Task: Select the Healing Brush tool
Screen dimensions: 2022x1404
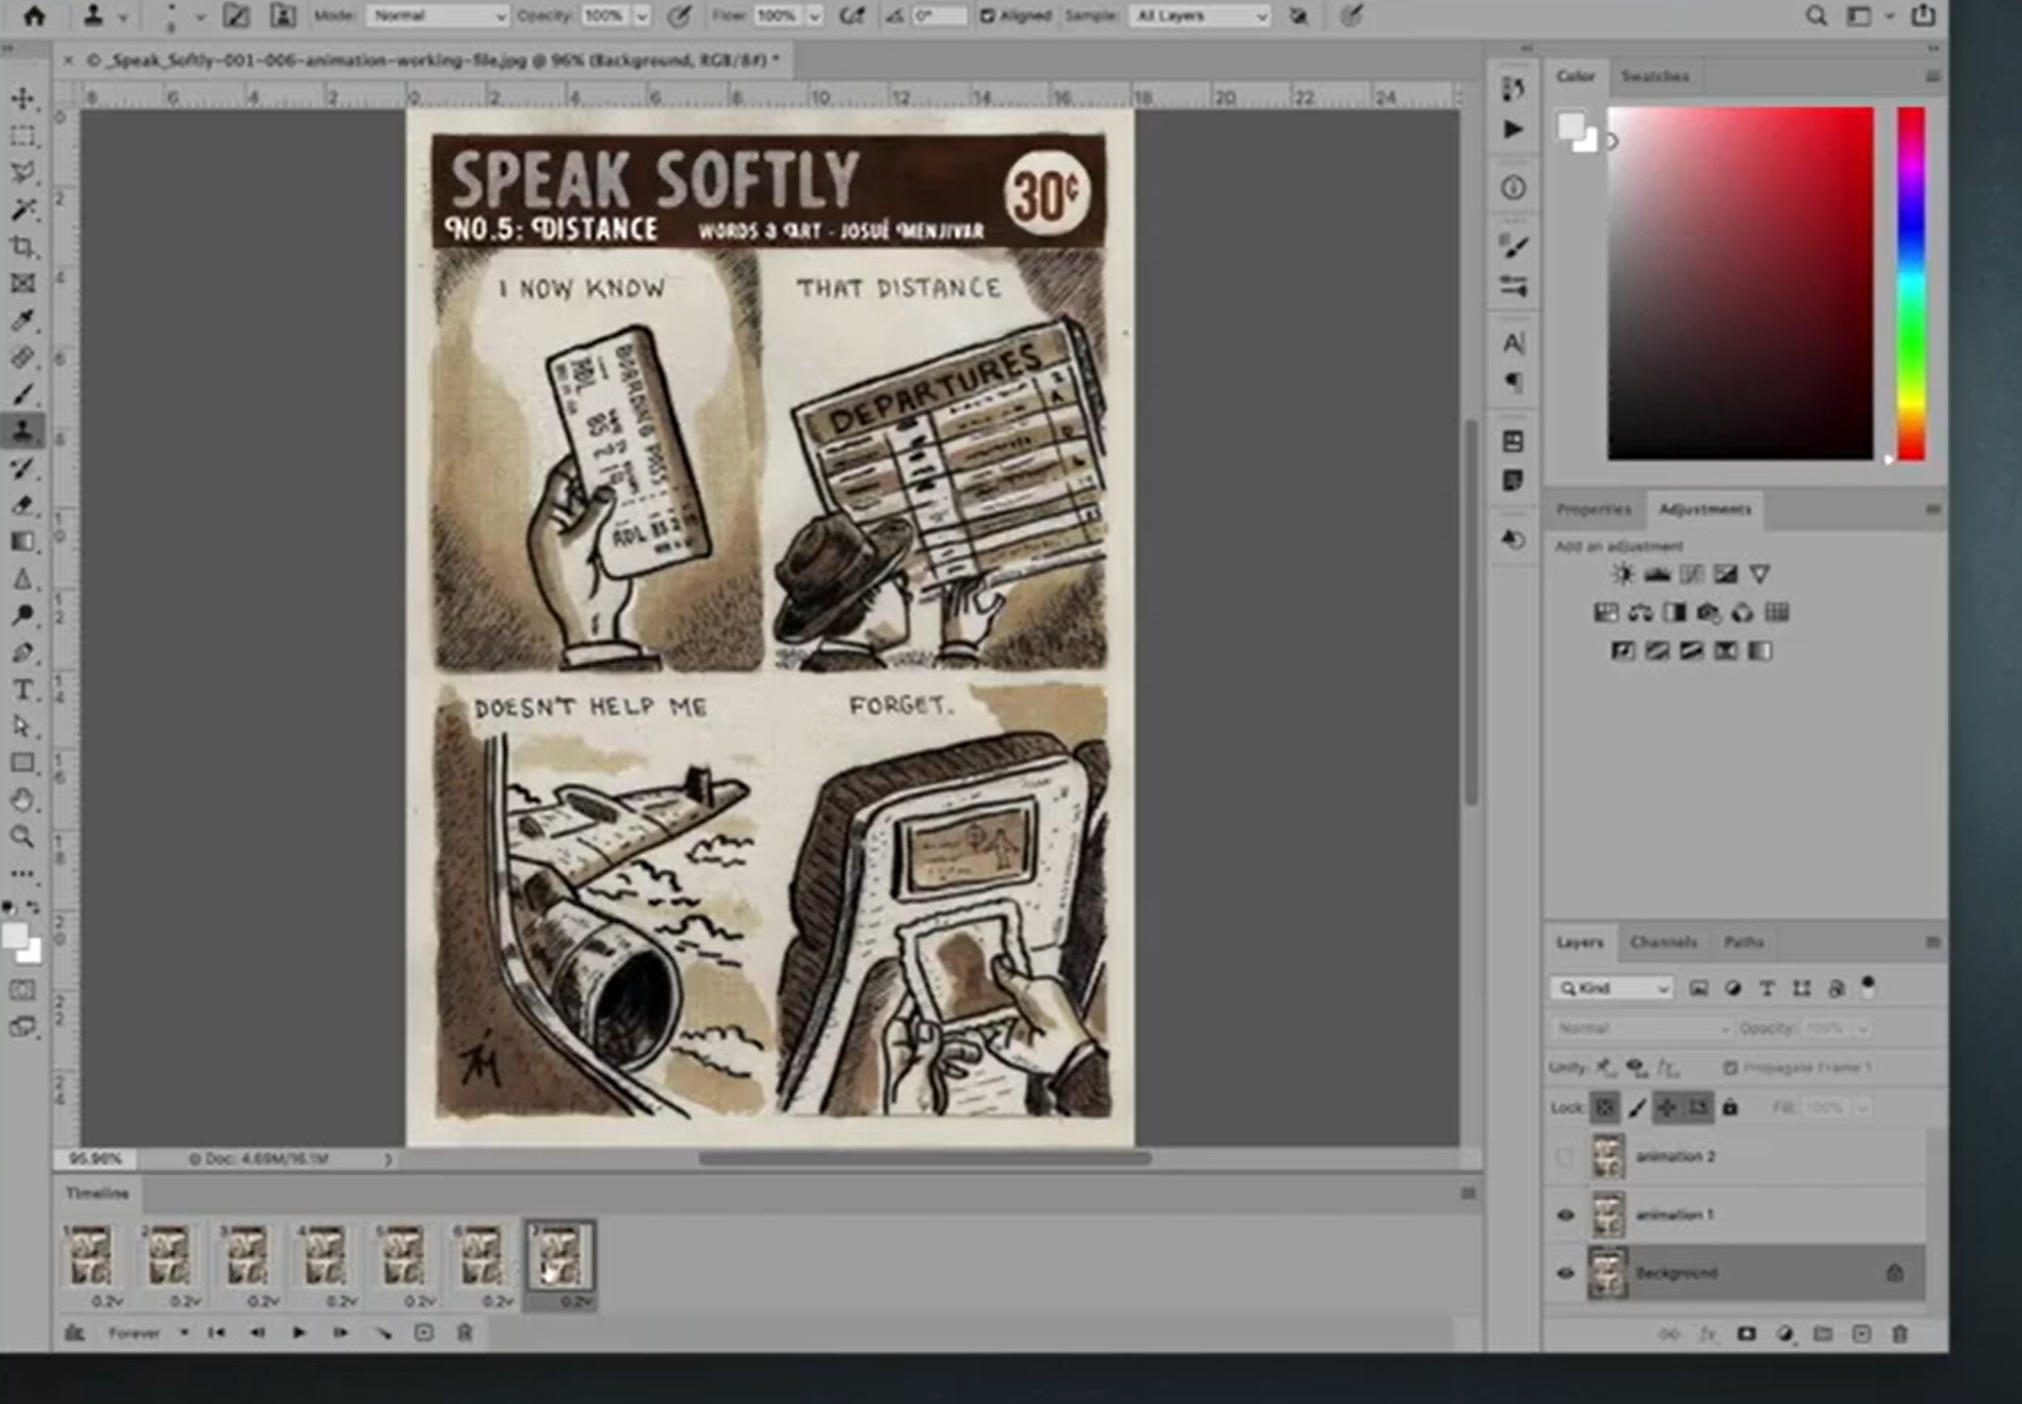Action: 23,357
